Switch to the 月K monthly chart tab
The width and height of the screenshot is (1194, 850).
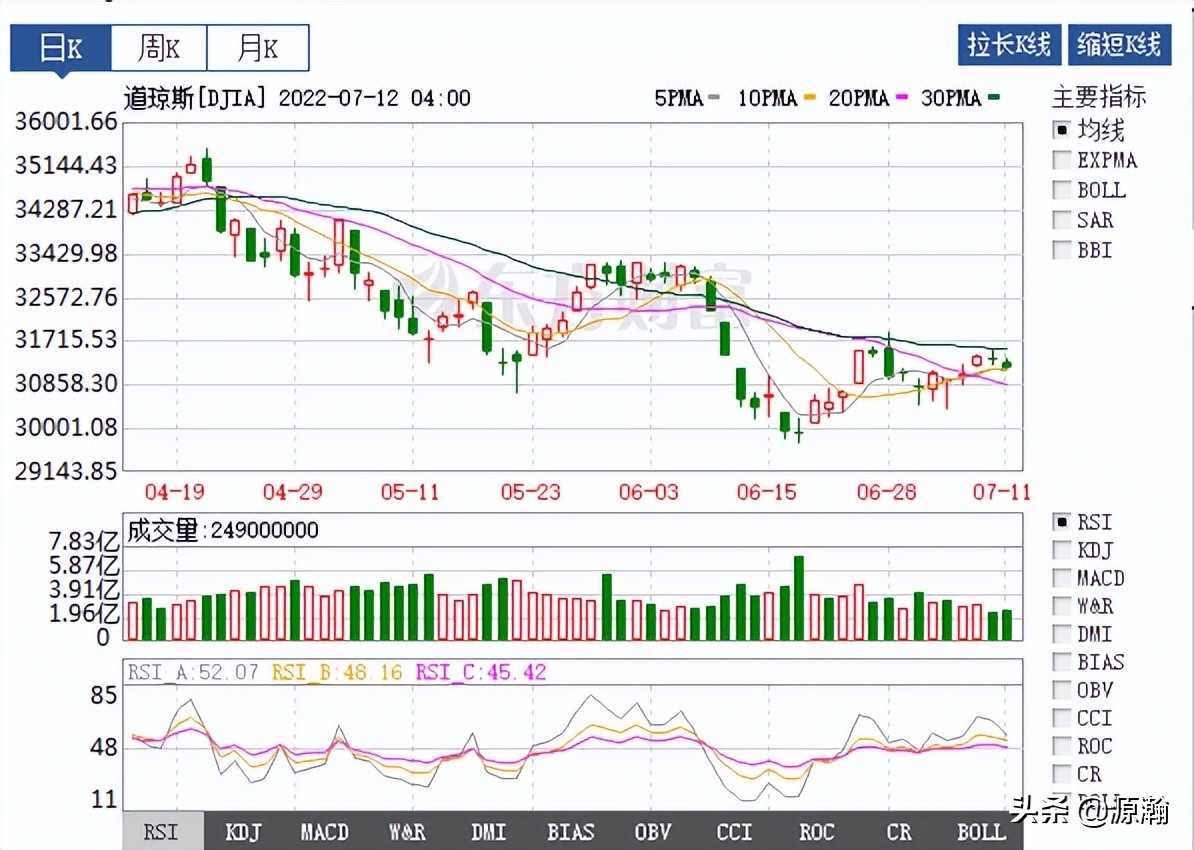coord(258,48)
